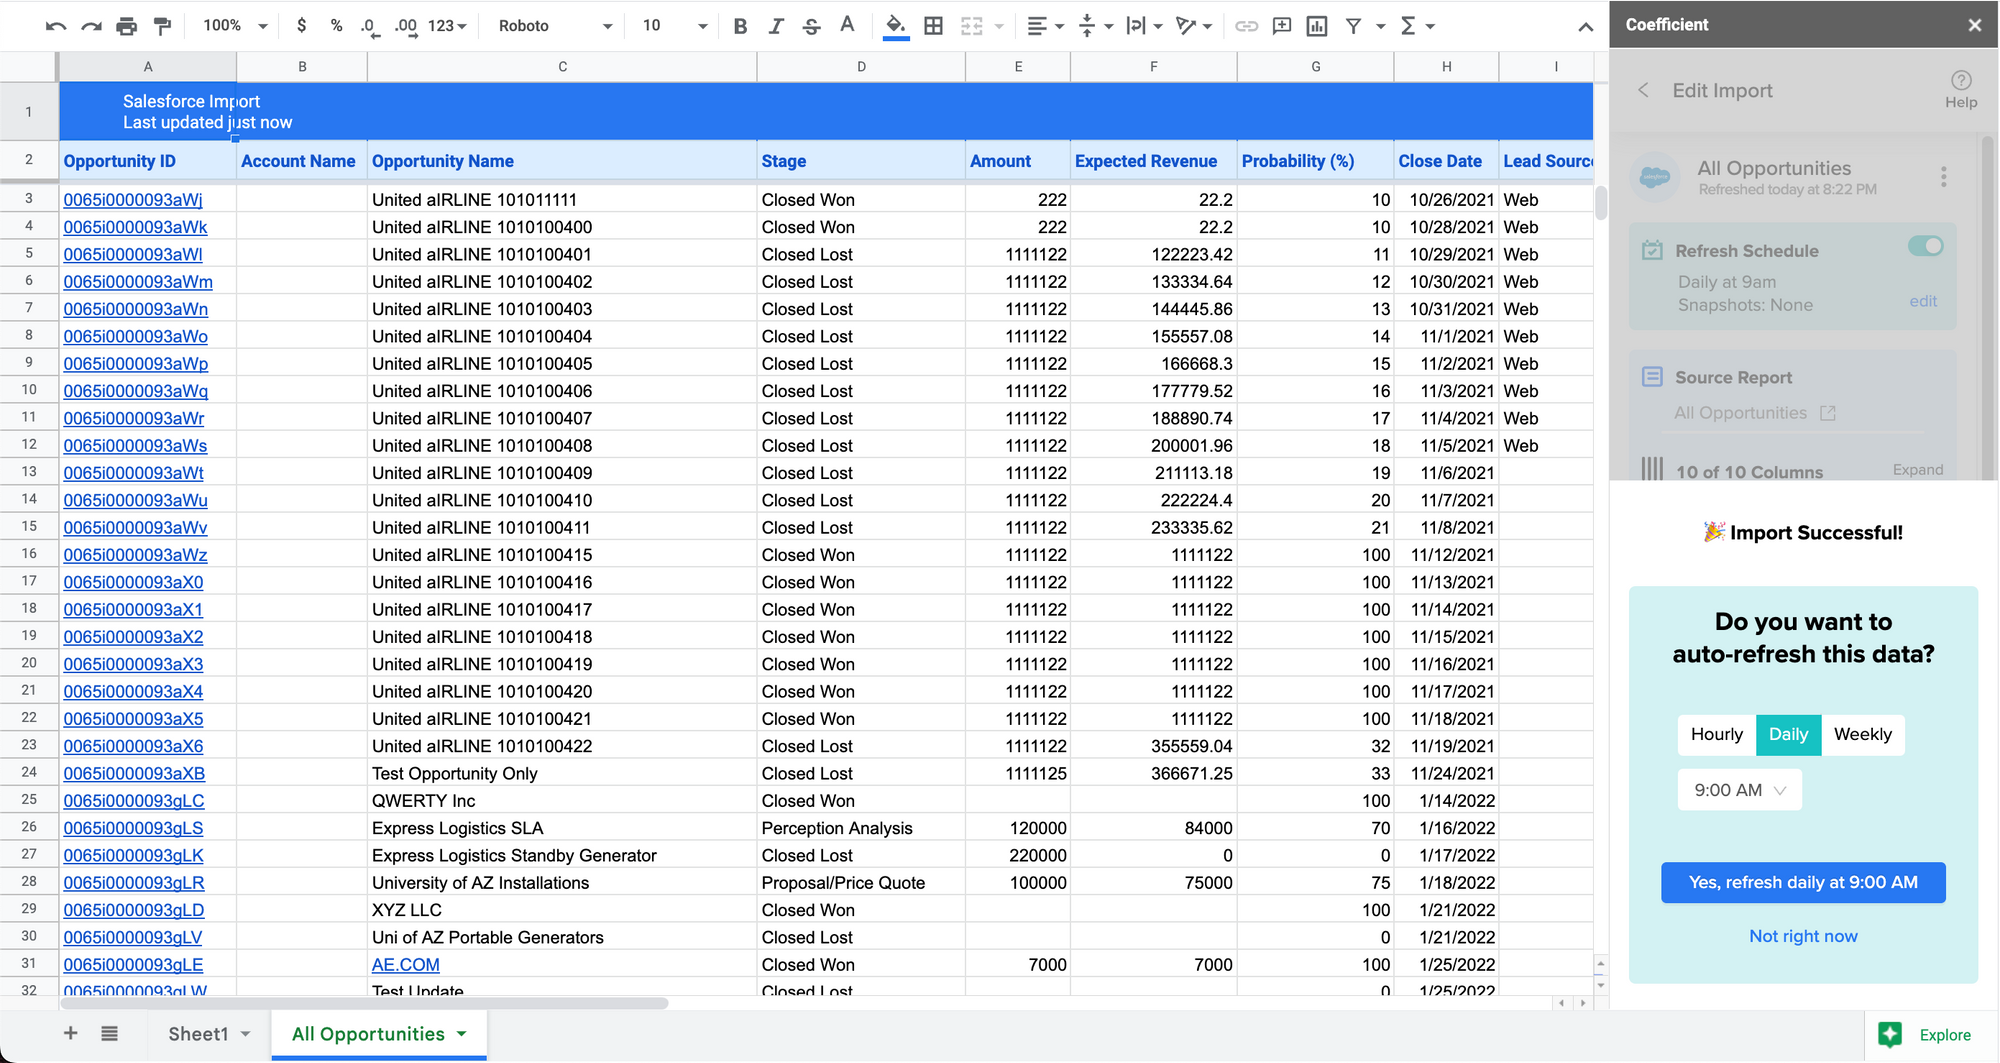The image size is (2000, 1063).
Task: Select the Hourly refresh option
Action: click(1716, 734)
